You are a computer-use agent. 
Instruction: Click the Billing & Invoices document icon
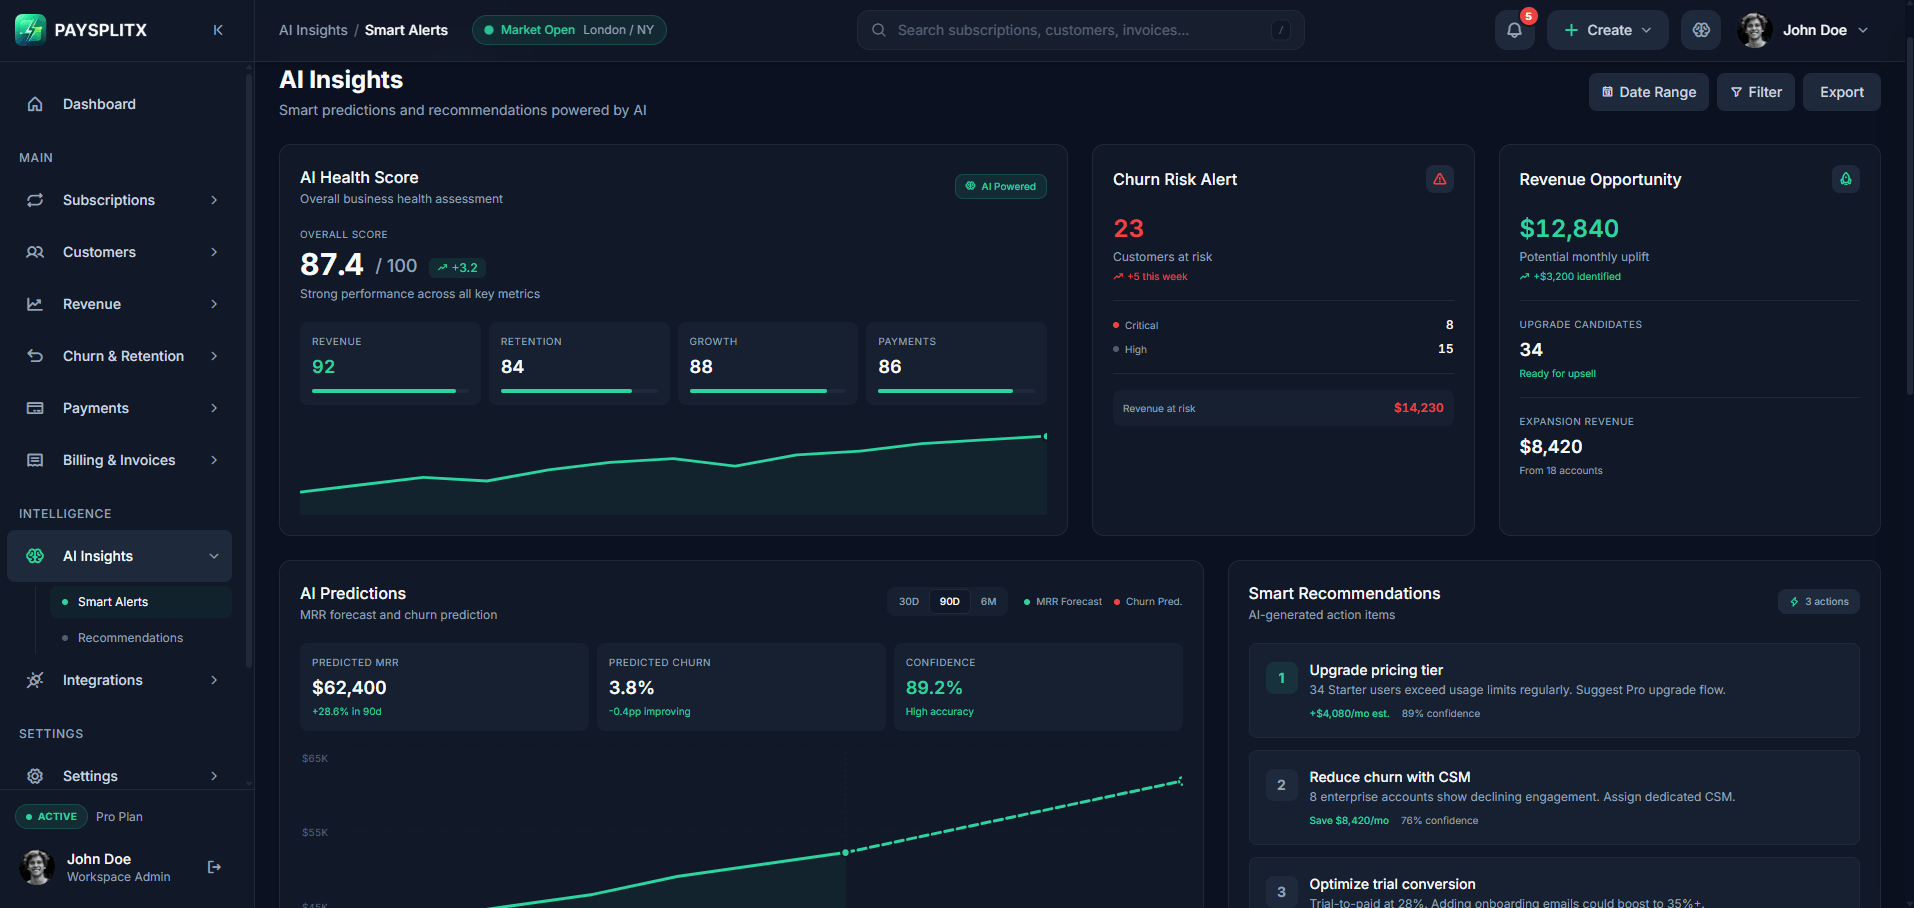[x=35, y=460]
